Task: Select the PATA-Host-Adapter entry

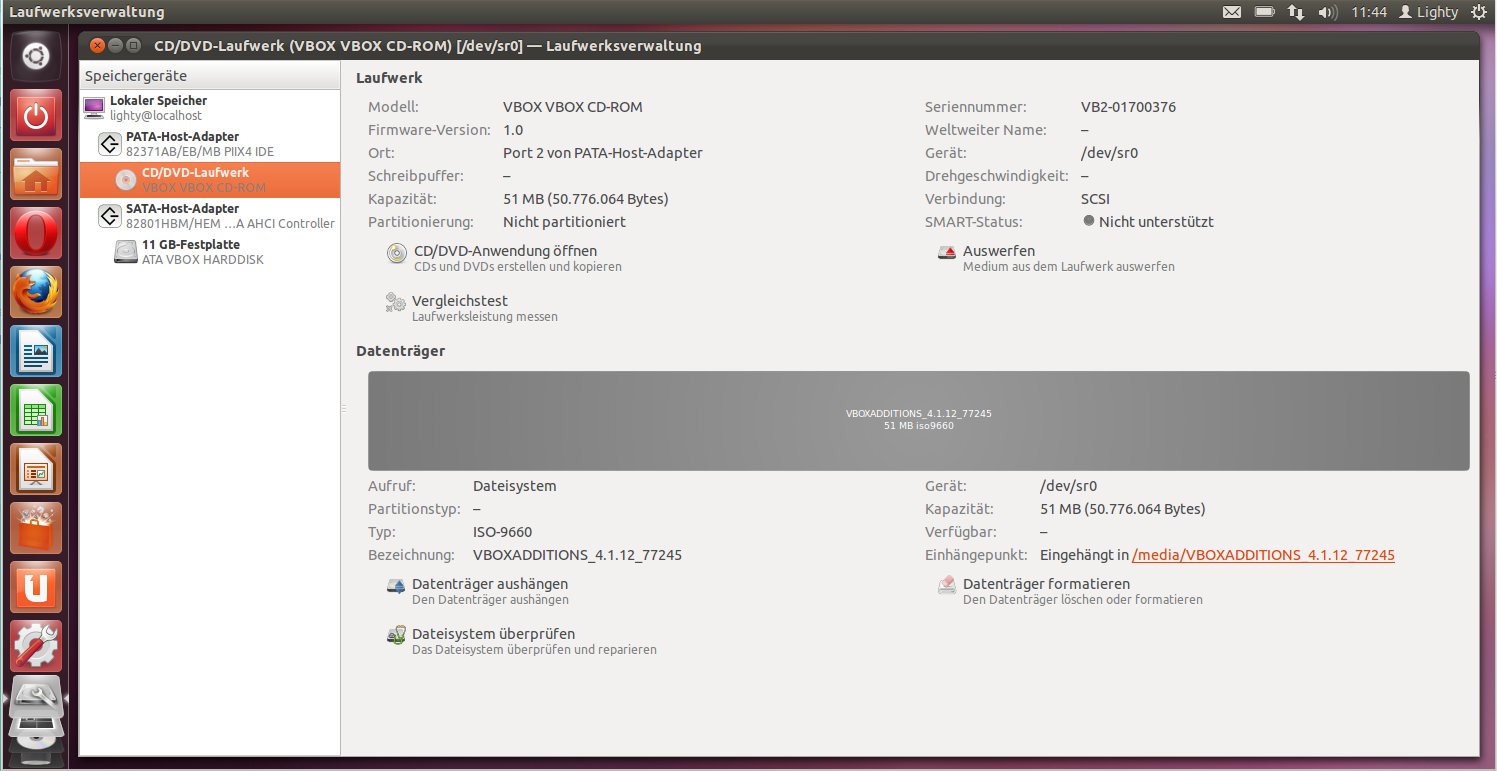Action: tap(210, 144)
